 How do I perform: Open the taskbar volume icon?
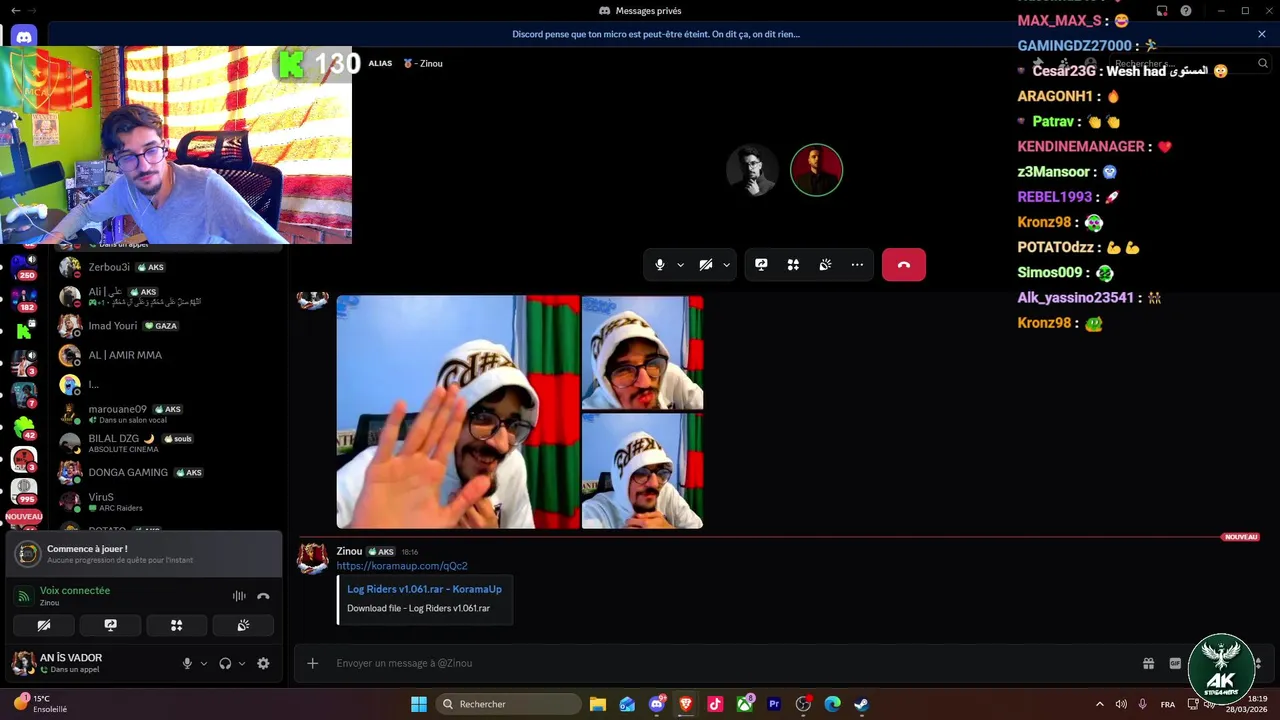(x=1121, y=704)
